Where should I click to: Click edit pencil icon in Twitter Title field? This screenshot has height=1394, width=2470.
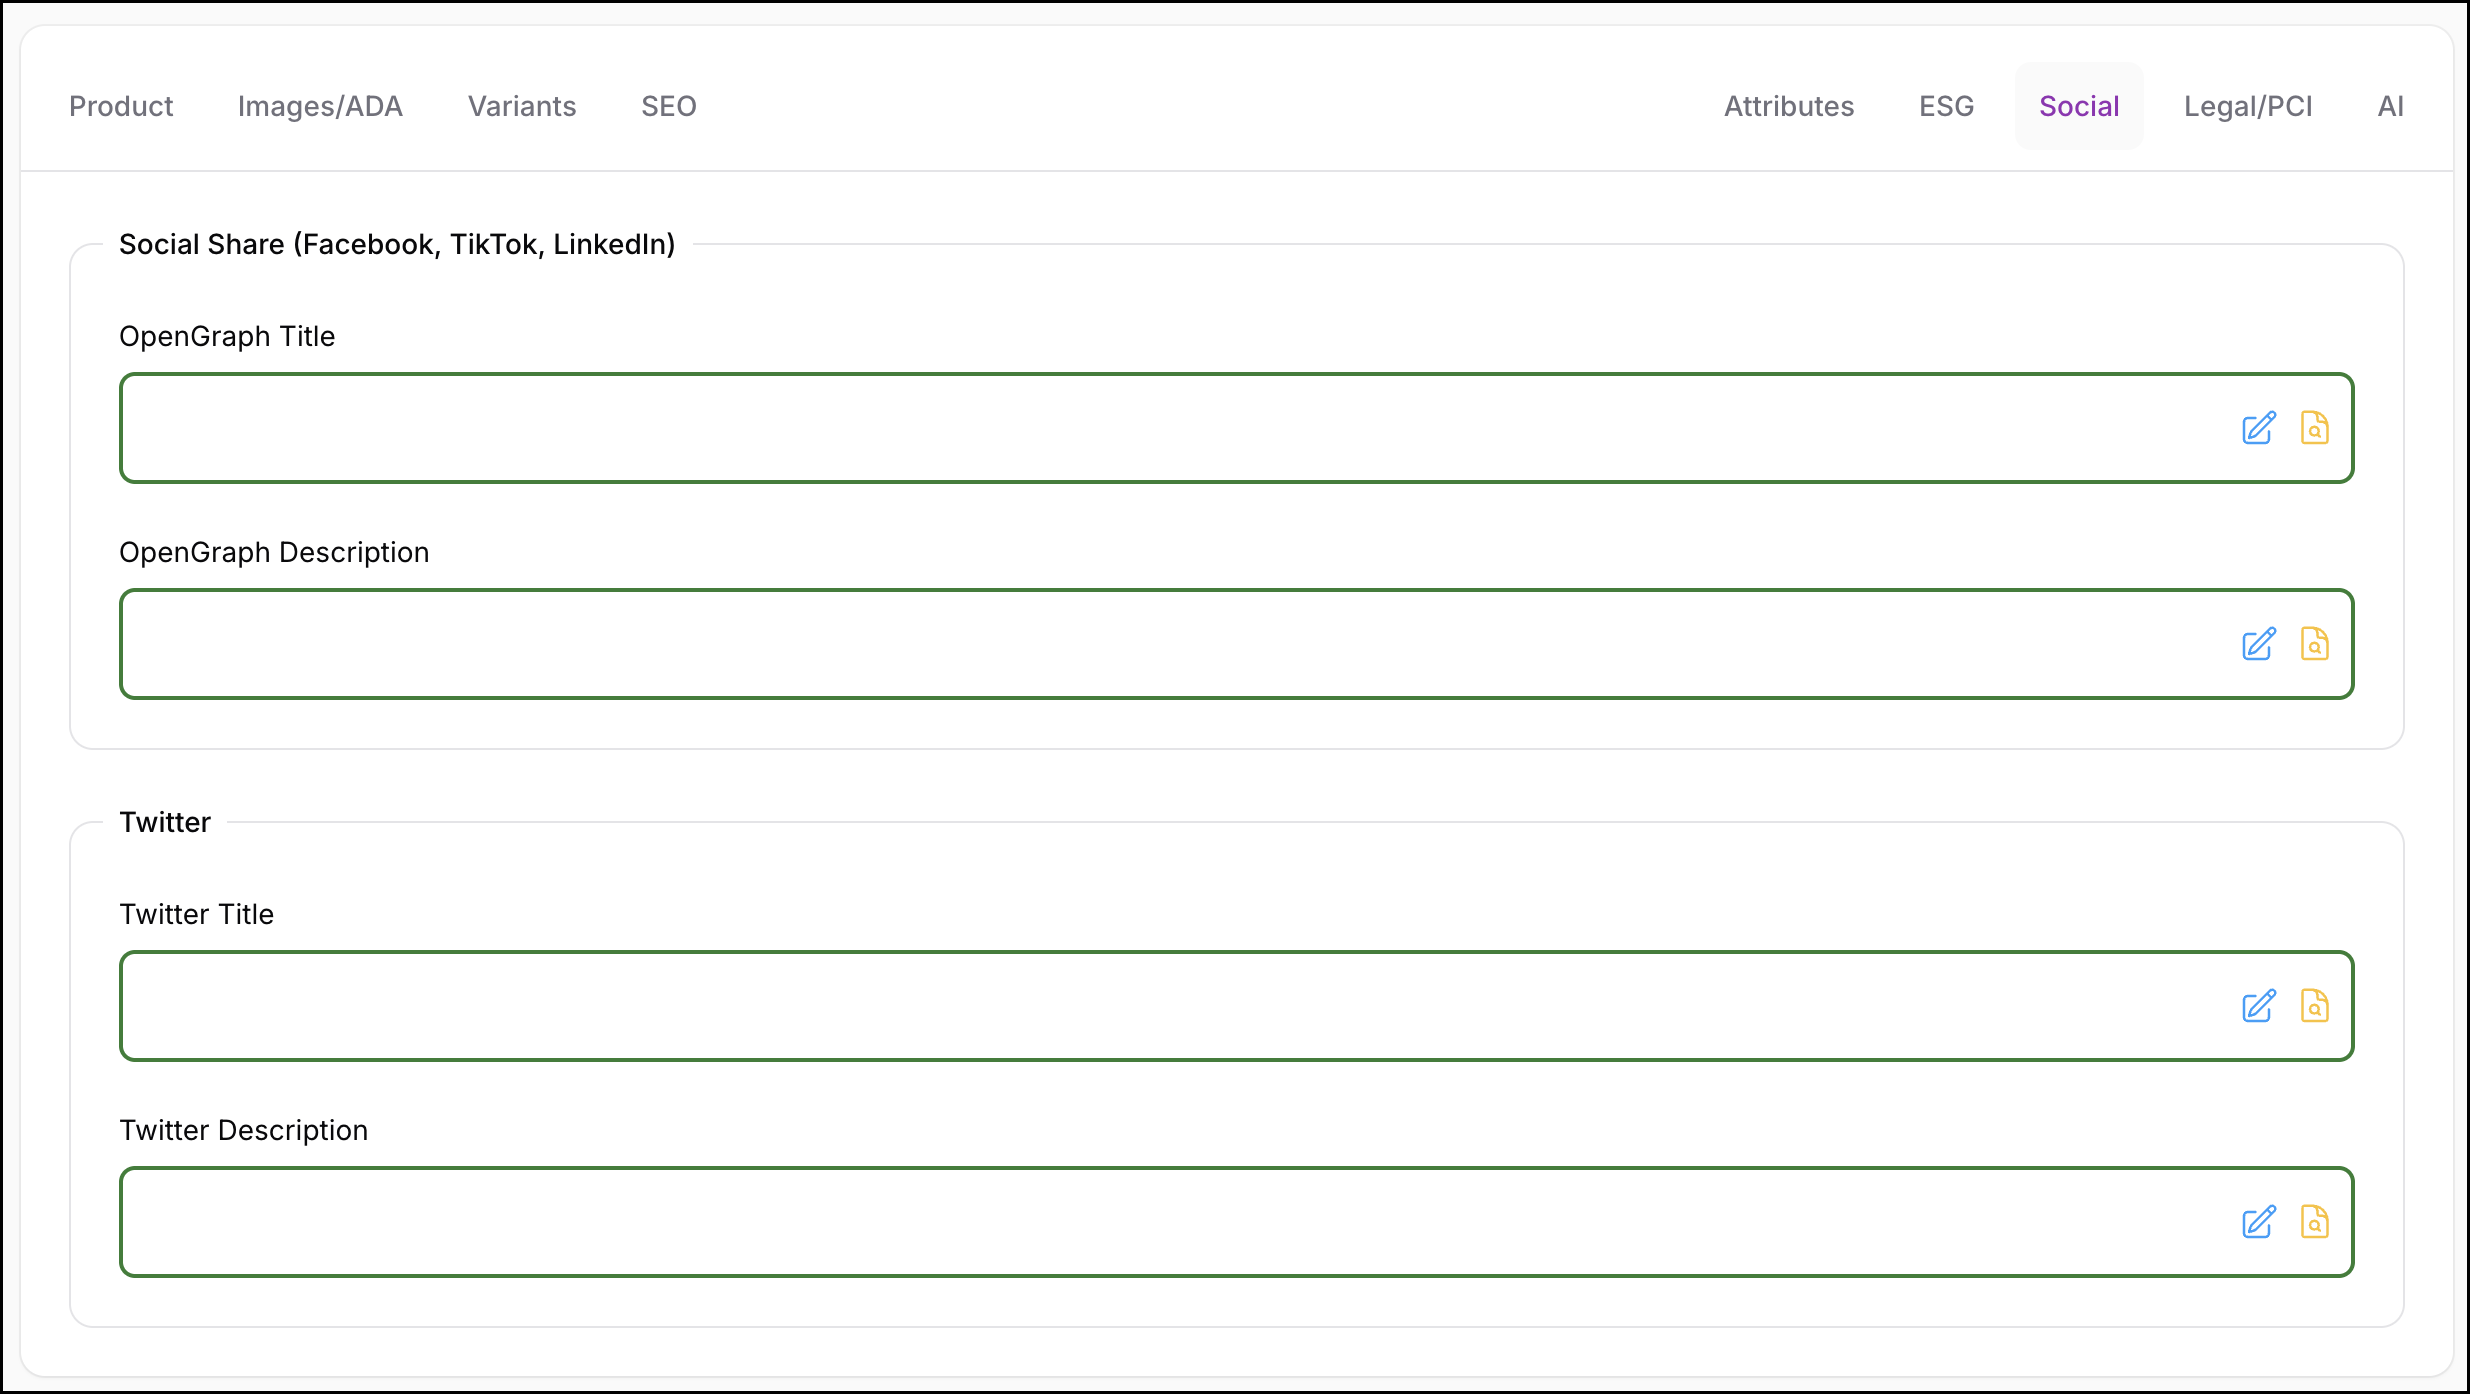click(x=2258, y=1006)
